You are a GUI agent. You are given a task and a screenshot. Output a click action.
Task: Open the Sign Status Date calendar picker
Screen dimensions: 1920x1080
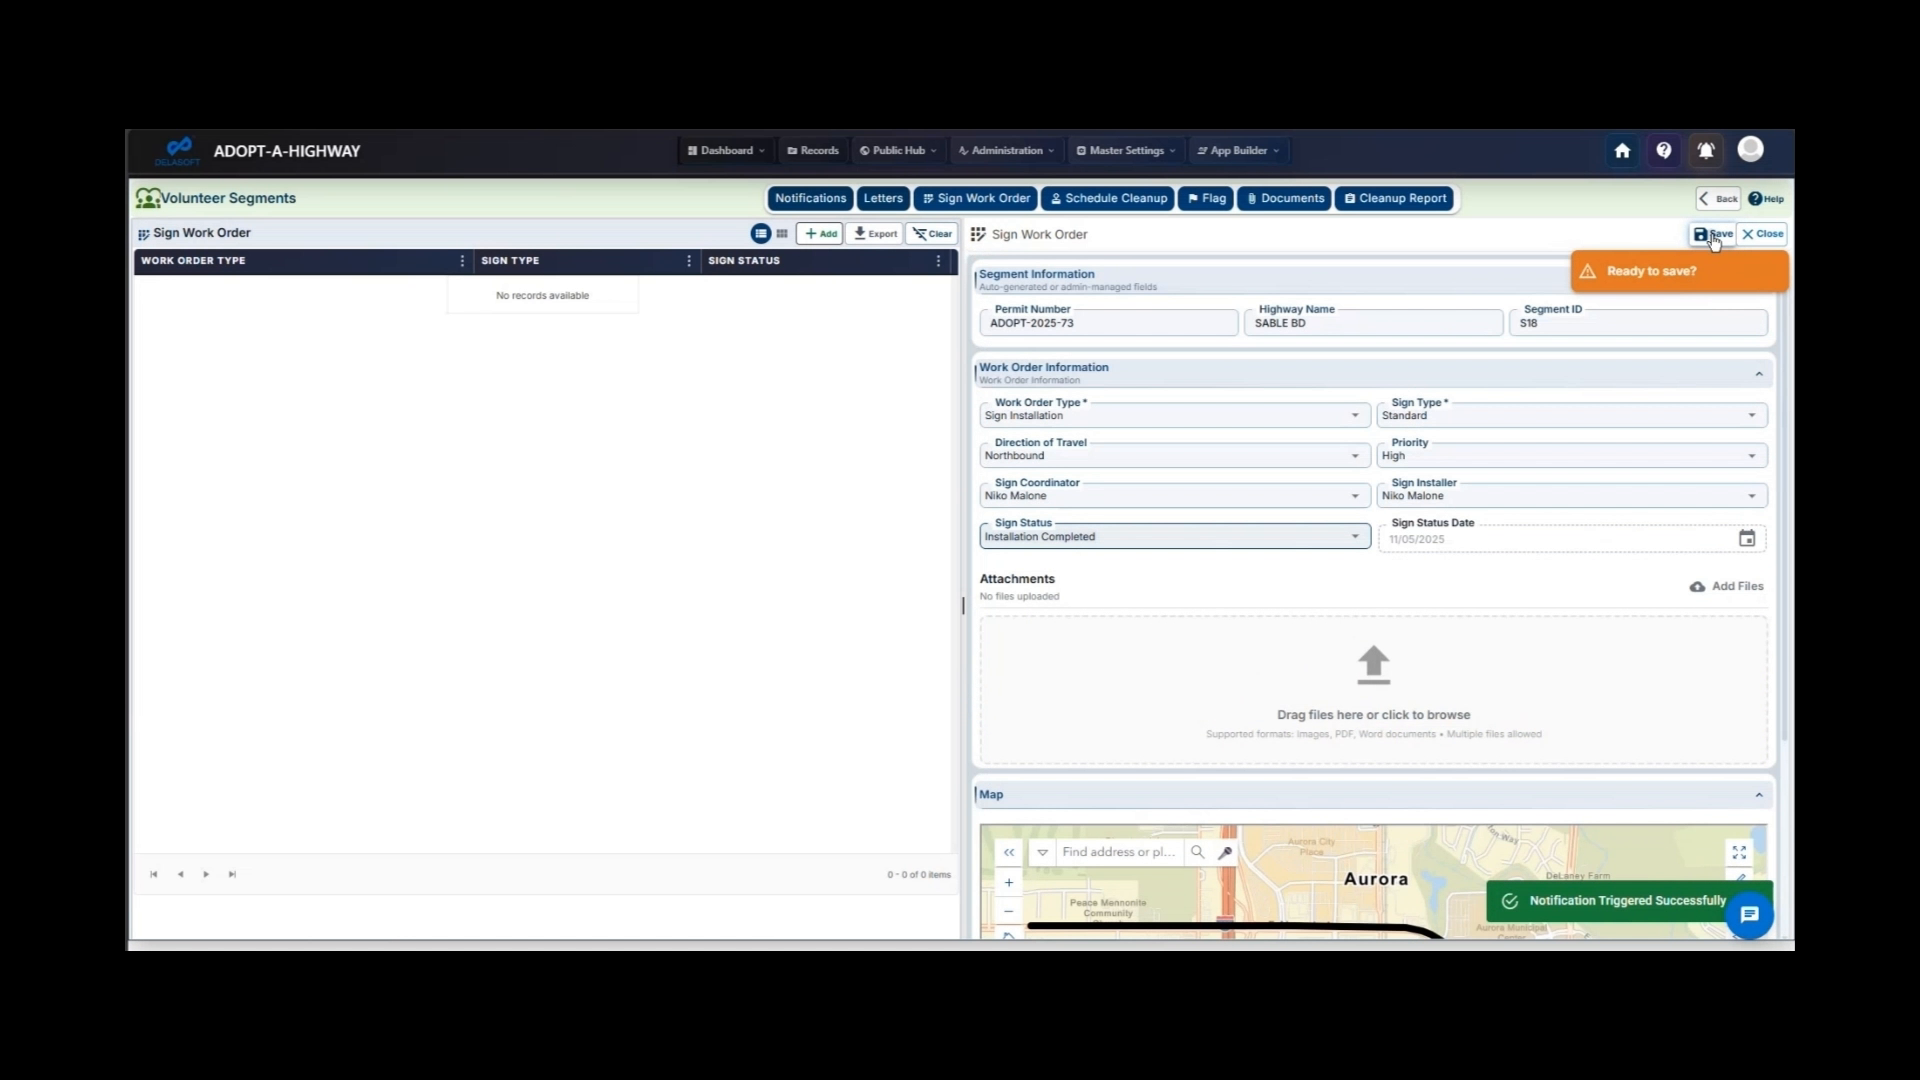tap(1746, 538)
